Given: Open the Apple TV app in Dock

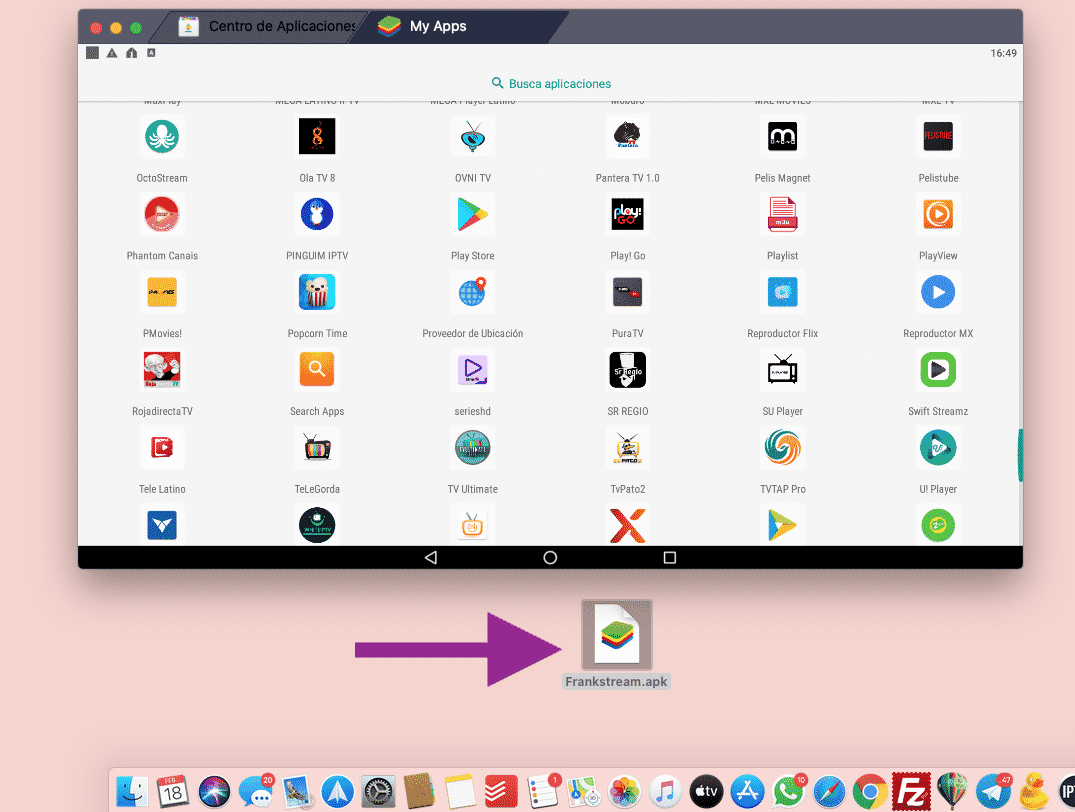Looking at the screenshot, I should (706, 792).
